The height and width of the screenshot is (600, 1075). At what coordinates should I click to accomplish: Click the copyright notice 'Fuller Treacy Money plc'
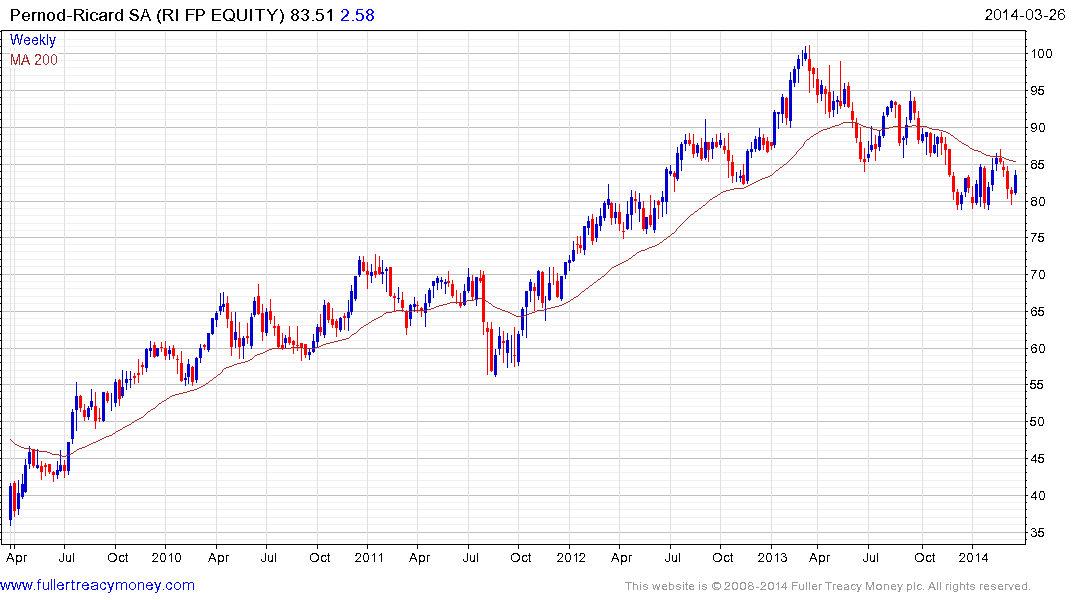856,586
